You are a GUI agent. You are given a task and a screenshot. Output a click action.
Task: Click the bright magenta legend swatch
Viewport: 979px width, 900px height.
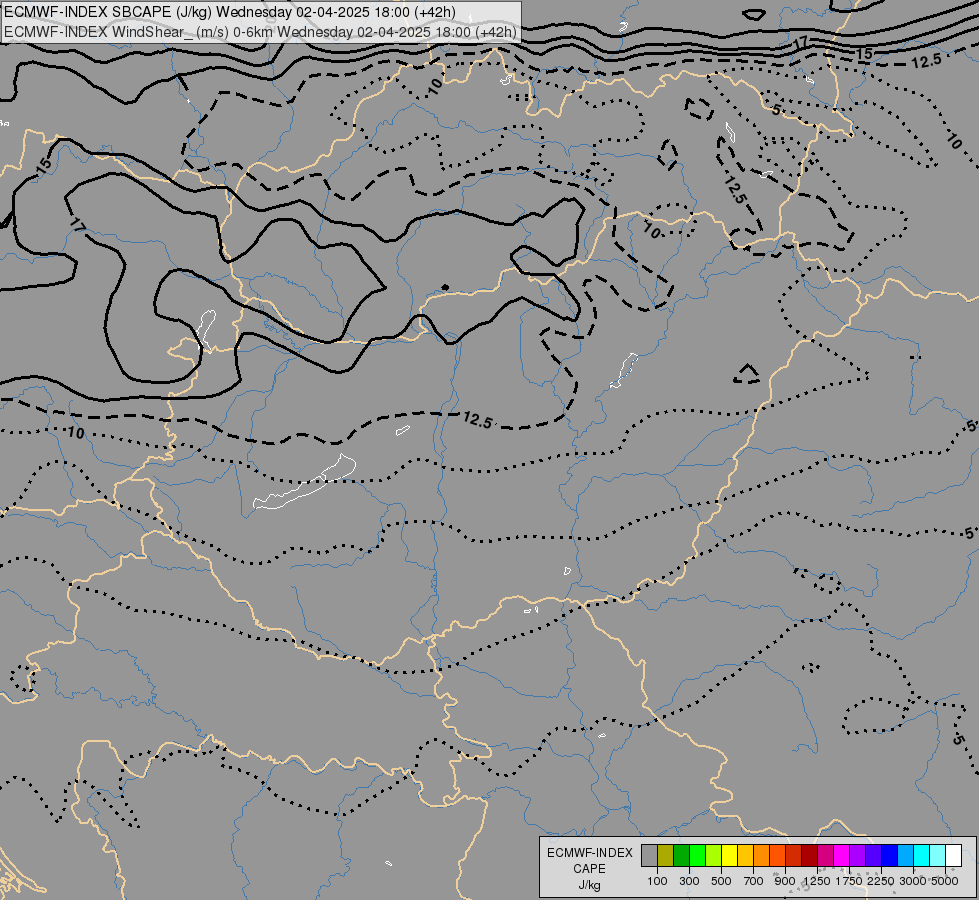tap(841, 855)
